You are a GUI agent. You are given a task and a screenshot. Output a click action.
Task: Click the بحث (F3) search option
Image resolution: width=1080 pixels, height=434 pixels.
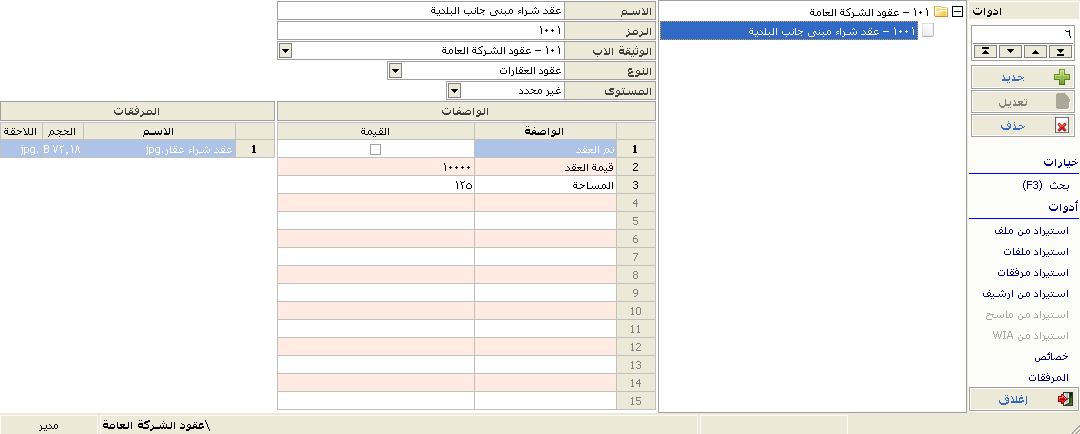[x=1045, y=185]
